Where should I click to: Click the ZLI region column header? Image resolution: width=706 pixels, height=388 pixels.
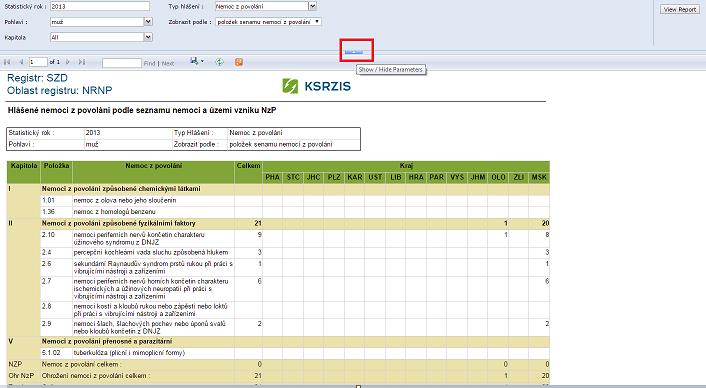point(518,177)
